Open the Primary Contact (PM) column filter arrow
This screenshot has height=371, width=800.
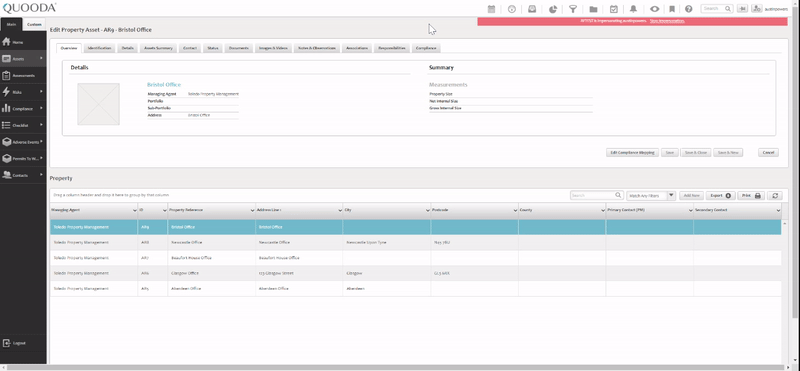pos(691,210)
